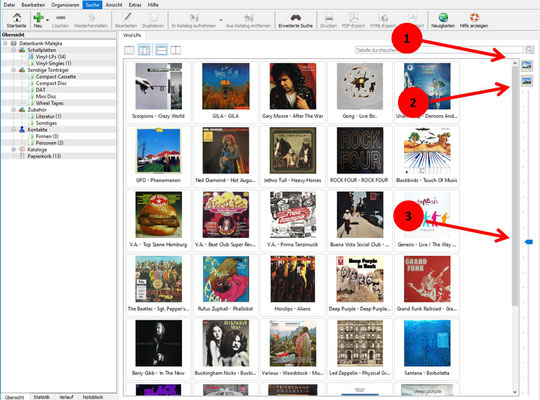Toggle the second gallery view layout button
Screen dimensions: 540x400
point(144,50)
